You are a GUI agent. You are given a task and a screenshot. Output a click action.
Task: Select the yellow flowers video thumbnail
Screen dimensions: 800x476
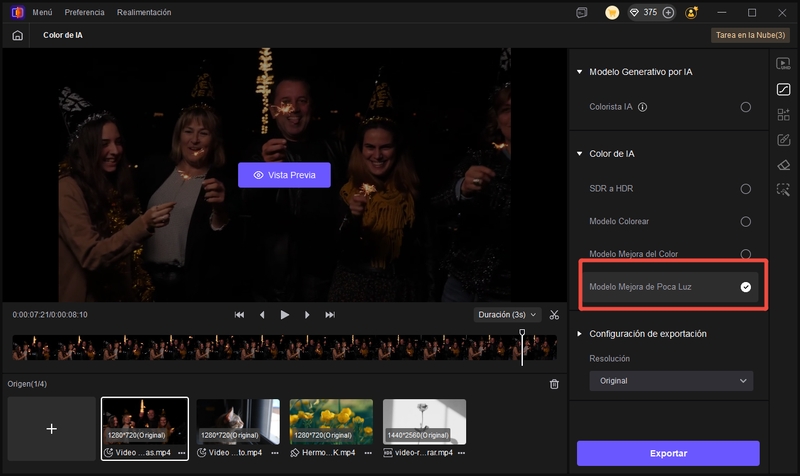tap(331, 422)
